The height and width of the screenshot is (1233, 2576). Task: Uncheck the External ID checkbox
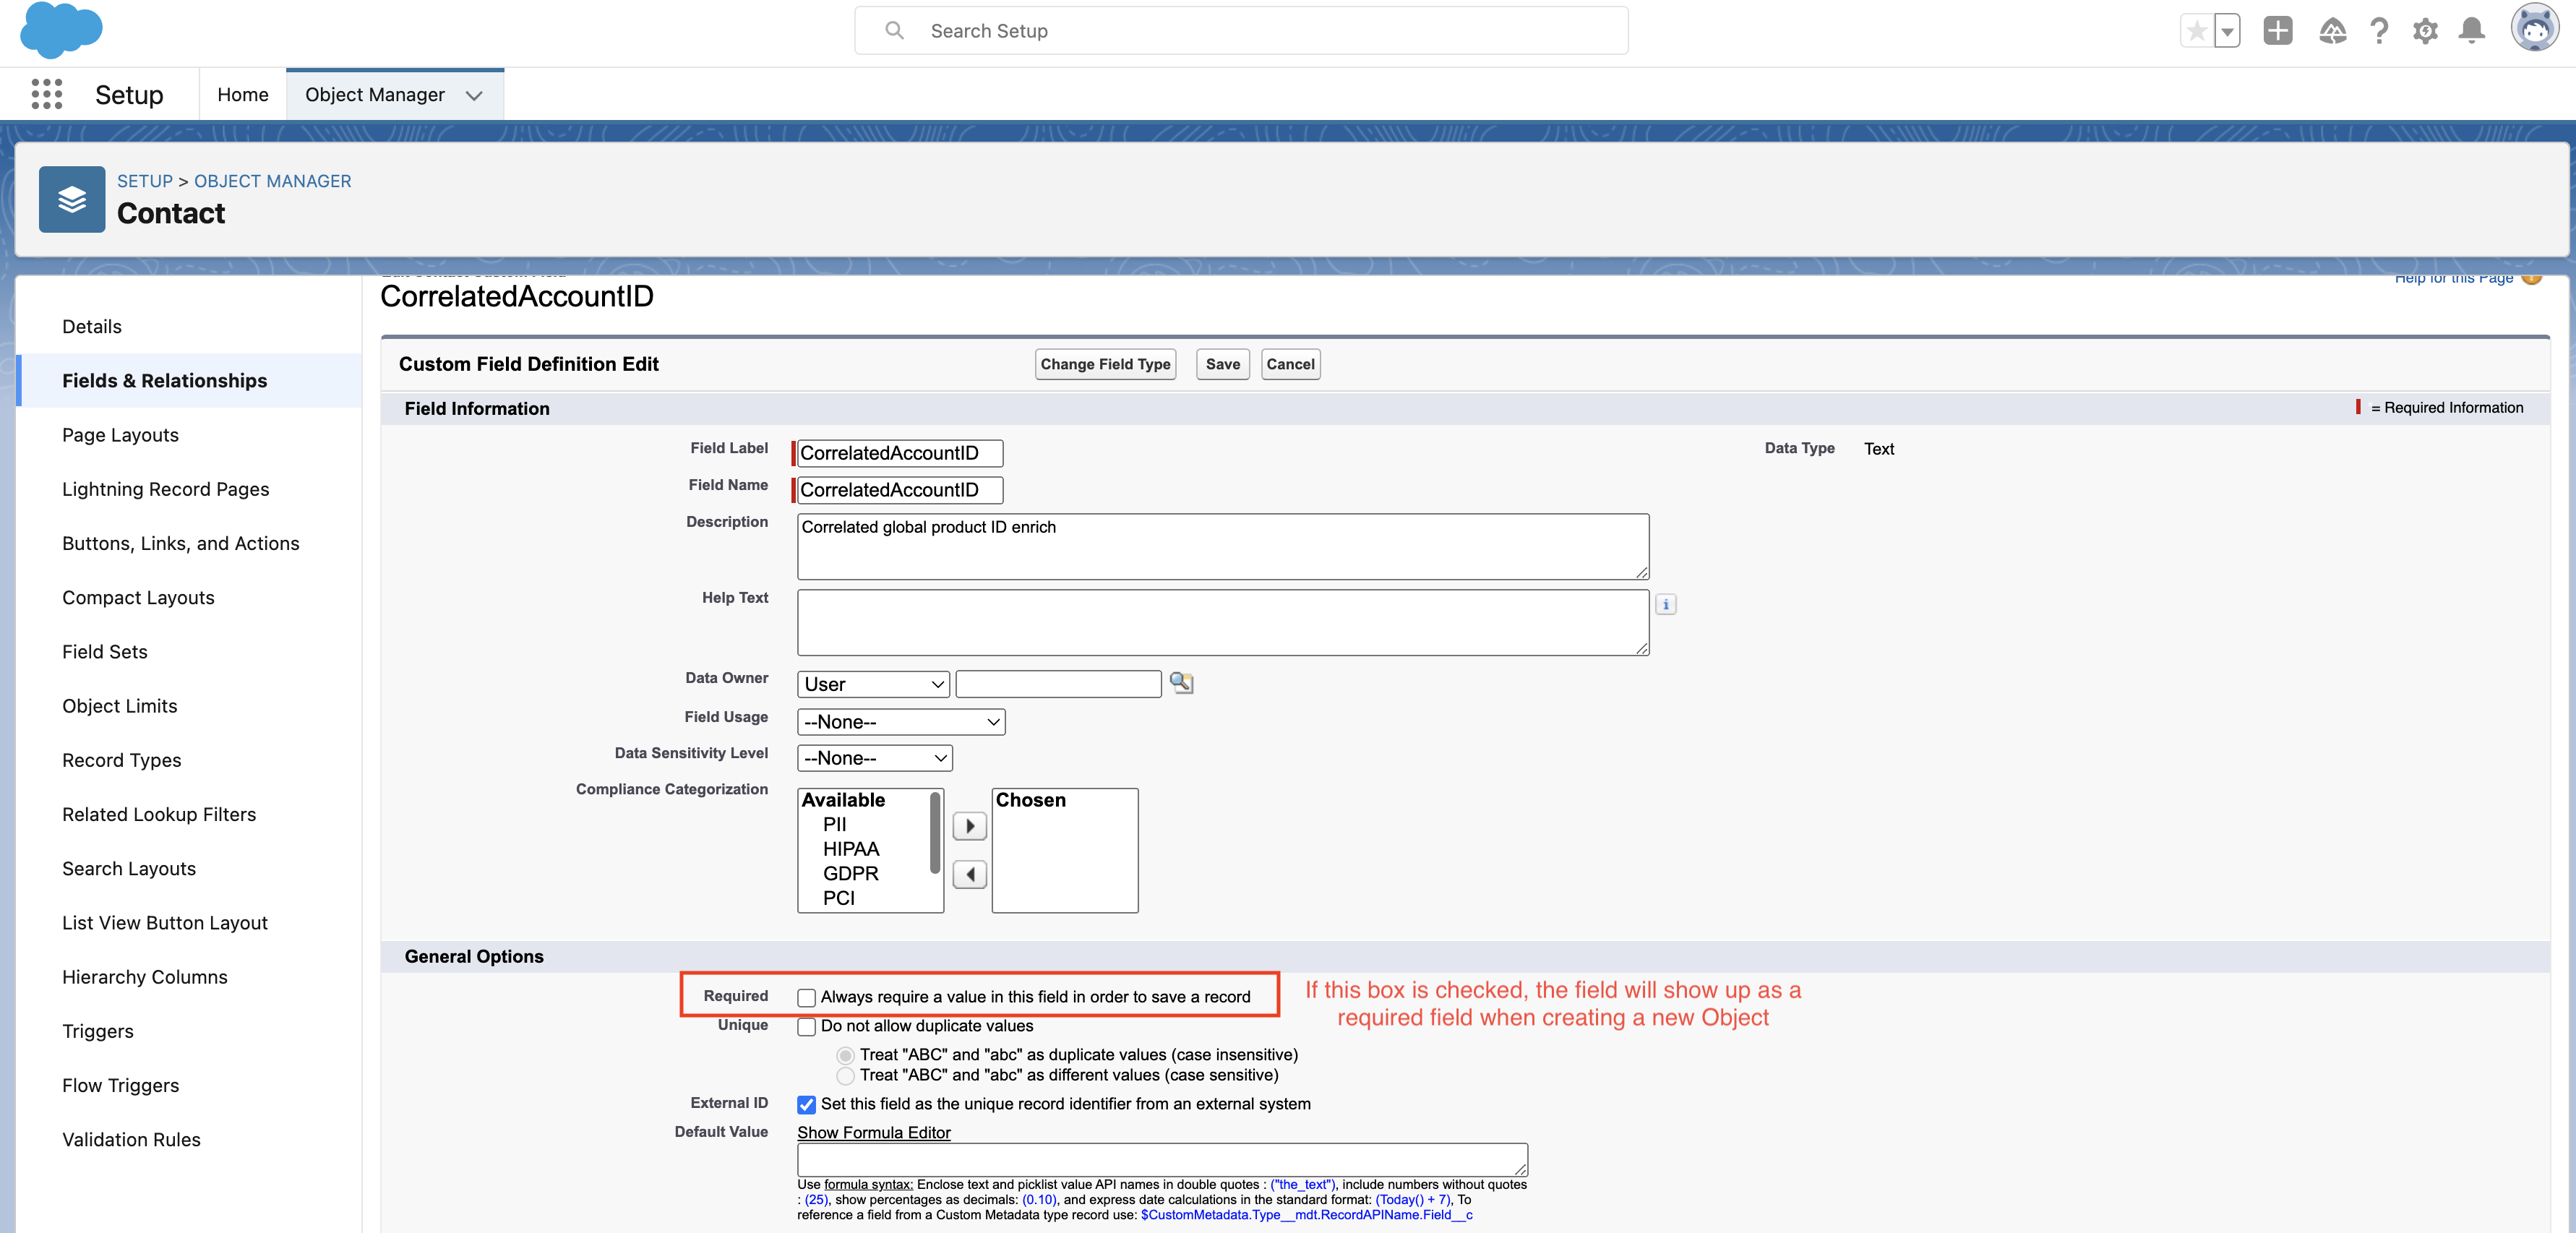[x=806, y=1104]
